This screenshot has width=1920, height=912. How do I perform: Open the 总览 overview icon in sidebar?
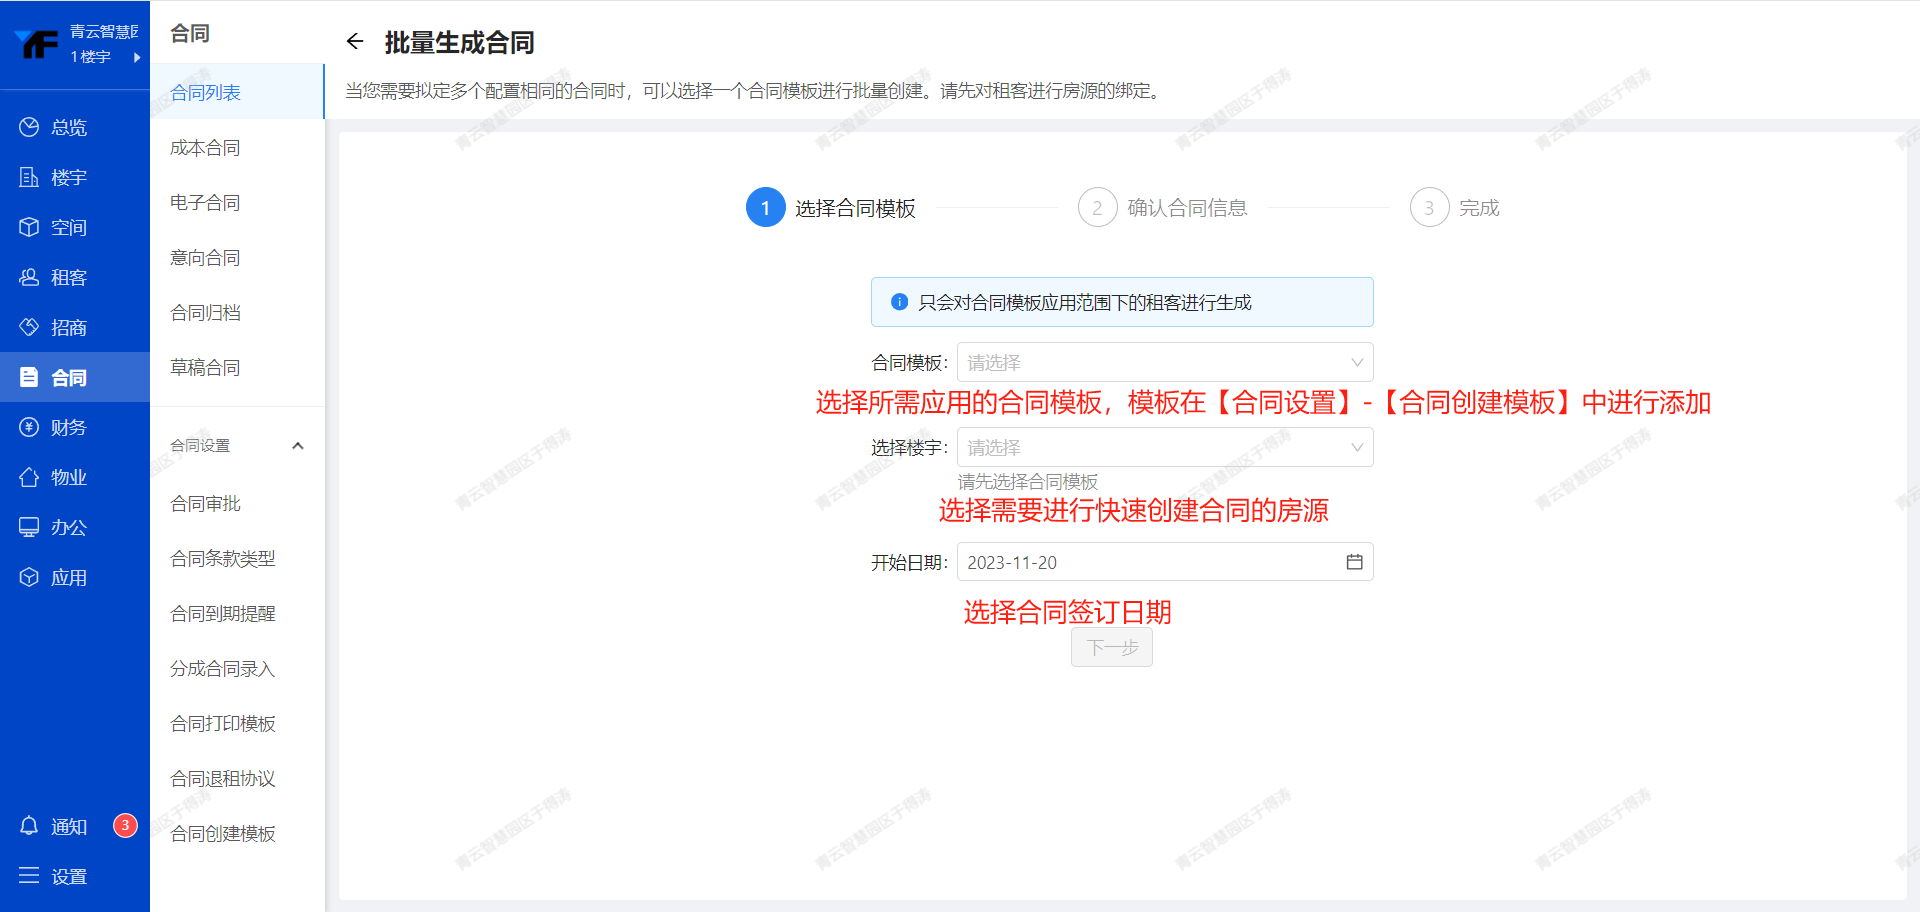pyautogui.click(x=29, y=127)
